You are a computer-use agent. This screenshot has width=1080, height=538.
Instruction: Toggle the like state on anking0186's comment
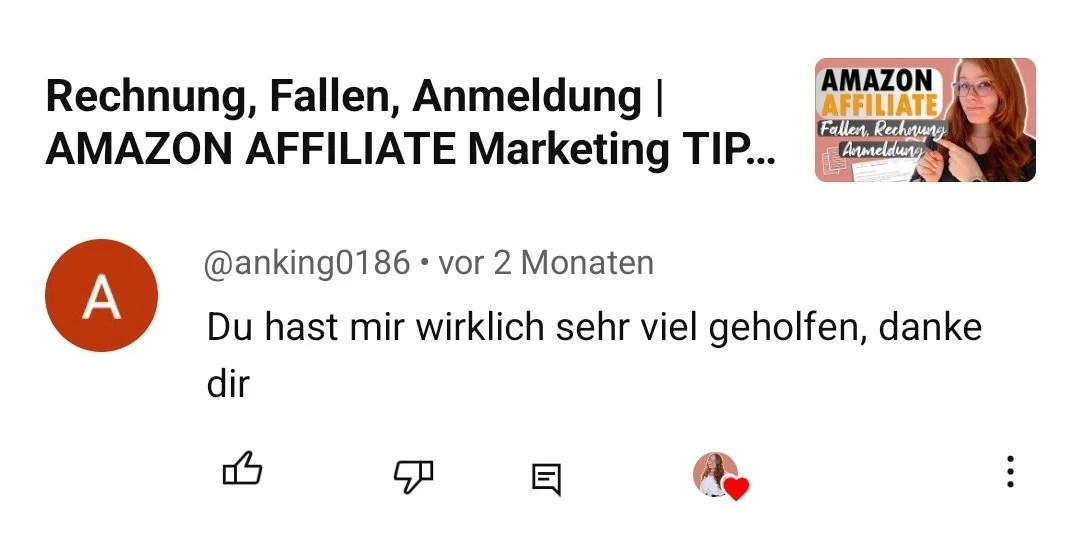click(242, 470)
